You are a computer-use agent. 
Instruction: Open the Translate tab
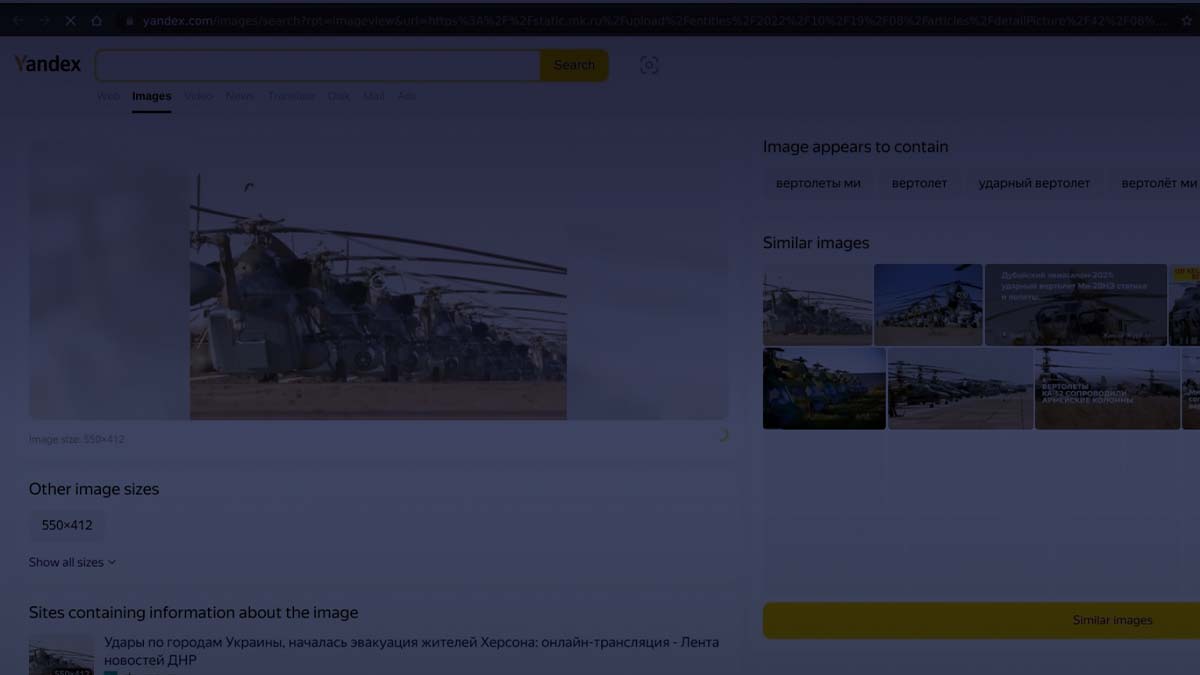tap(291, 96)
